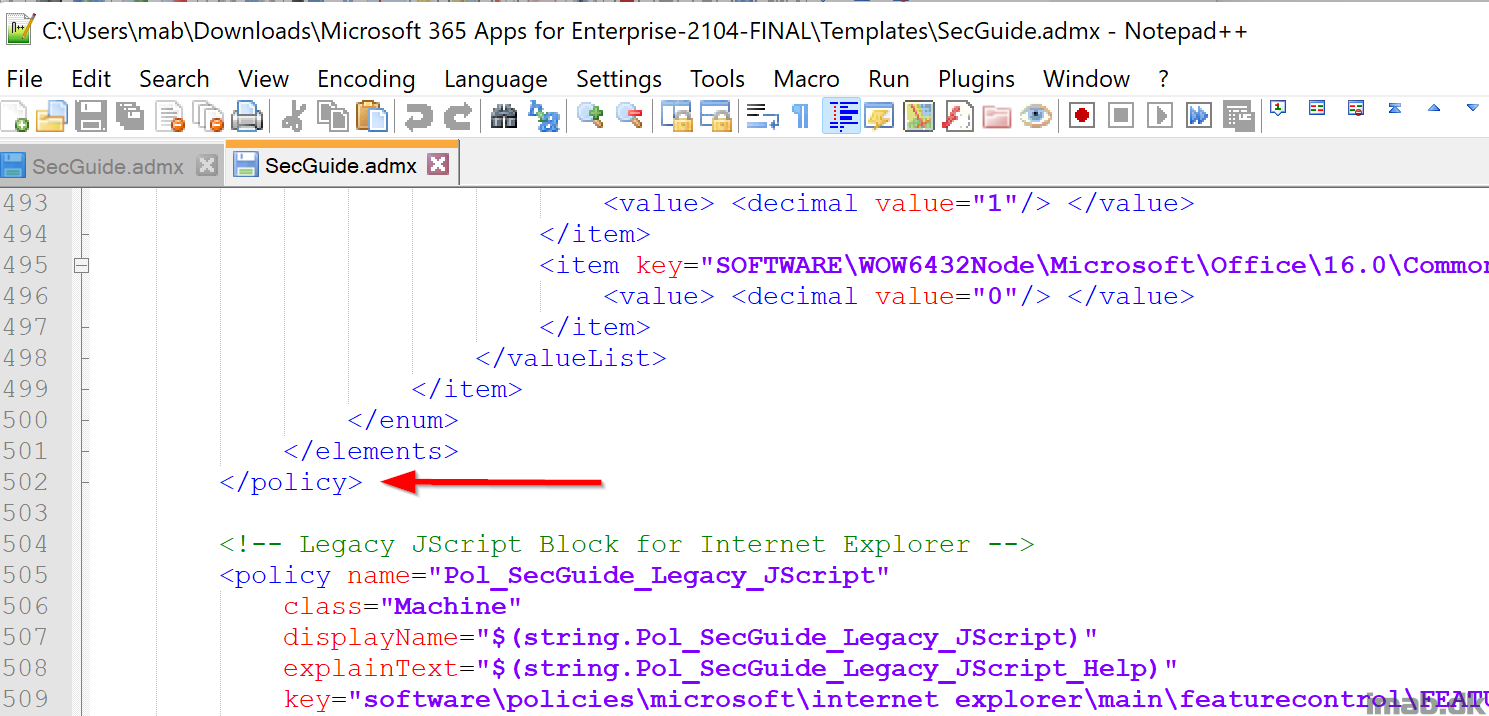Toggle synchronize horizontal scrolling icon
This screenshot has height=716, width=1489.
(x=716, y=116)
